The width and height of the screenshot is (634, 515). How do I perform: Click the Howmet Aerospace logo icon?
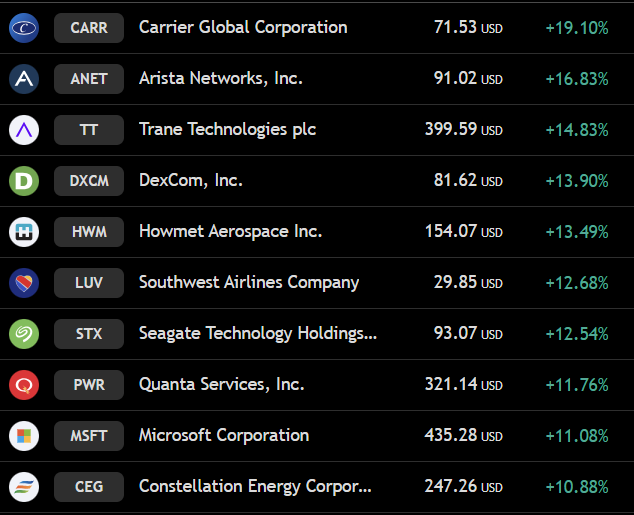tap(24, 232)
